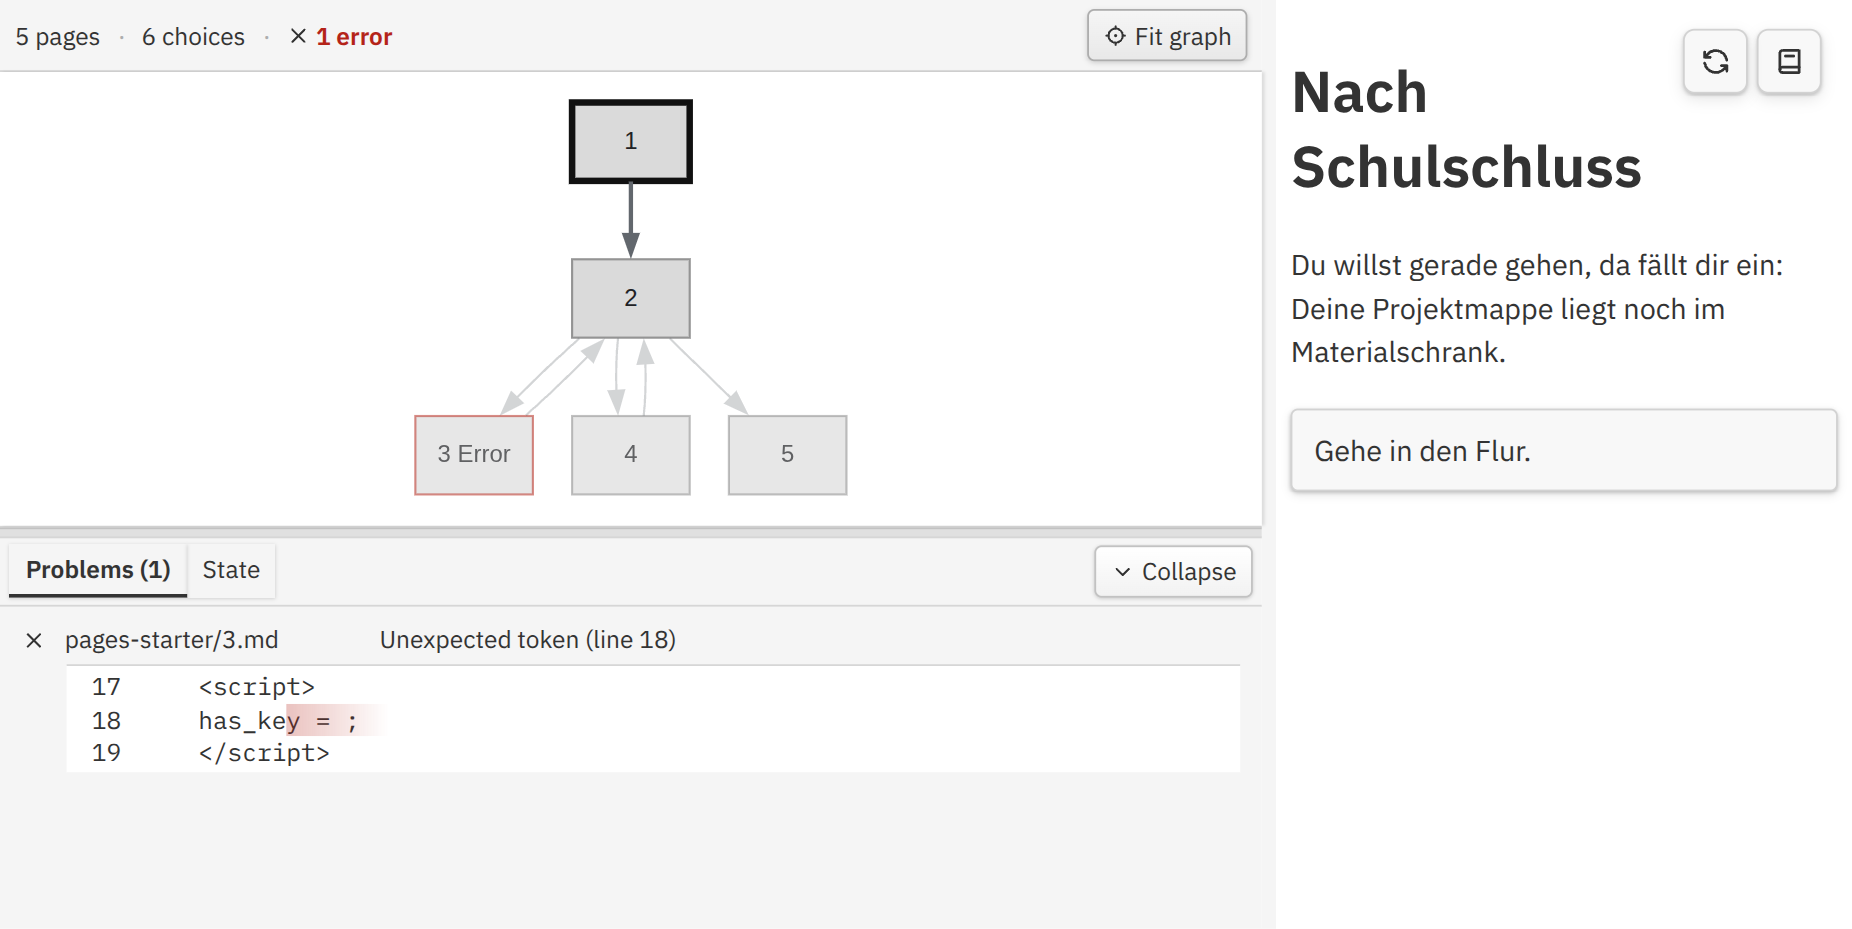
Task: Click the 'Nach Schulschluss' heading
Action: coord(1467,130)
